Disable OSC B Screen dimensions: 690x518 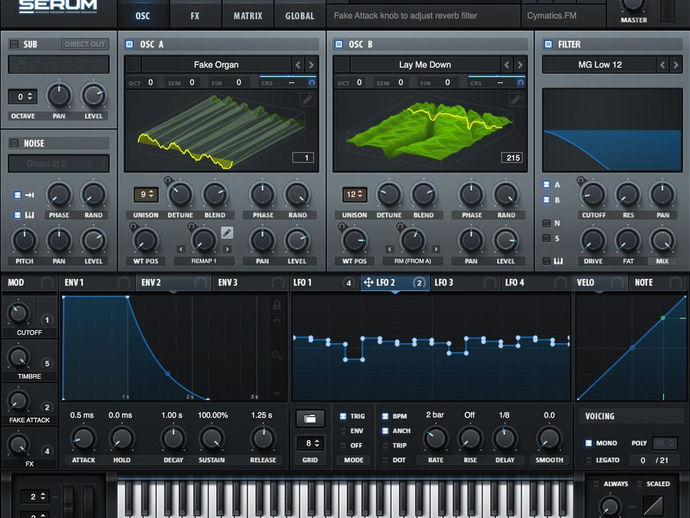tap(338, 44)
